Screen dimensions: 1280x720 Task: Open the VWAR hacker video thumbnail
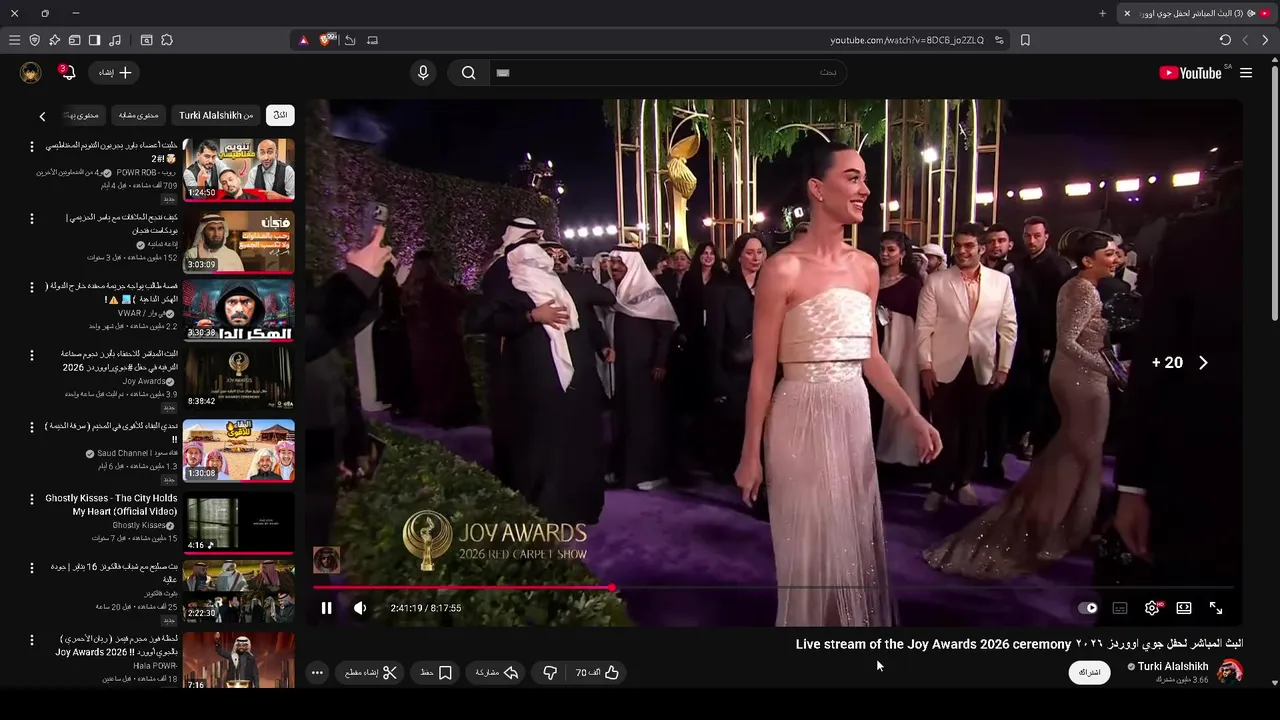click(239, 311)
